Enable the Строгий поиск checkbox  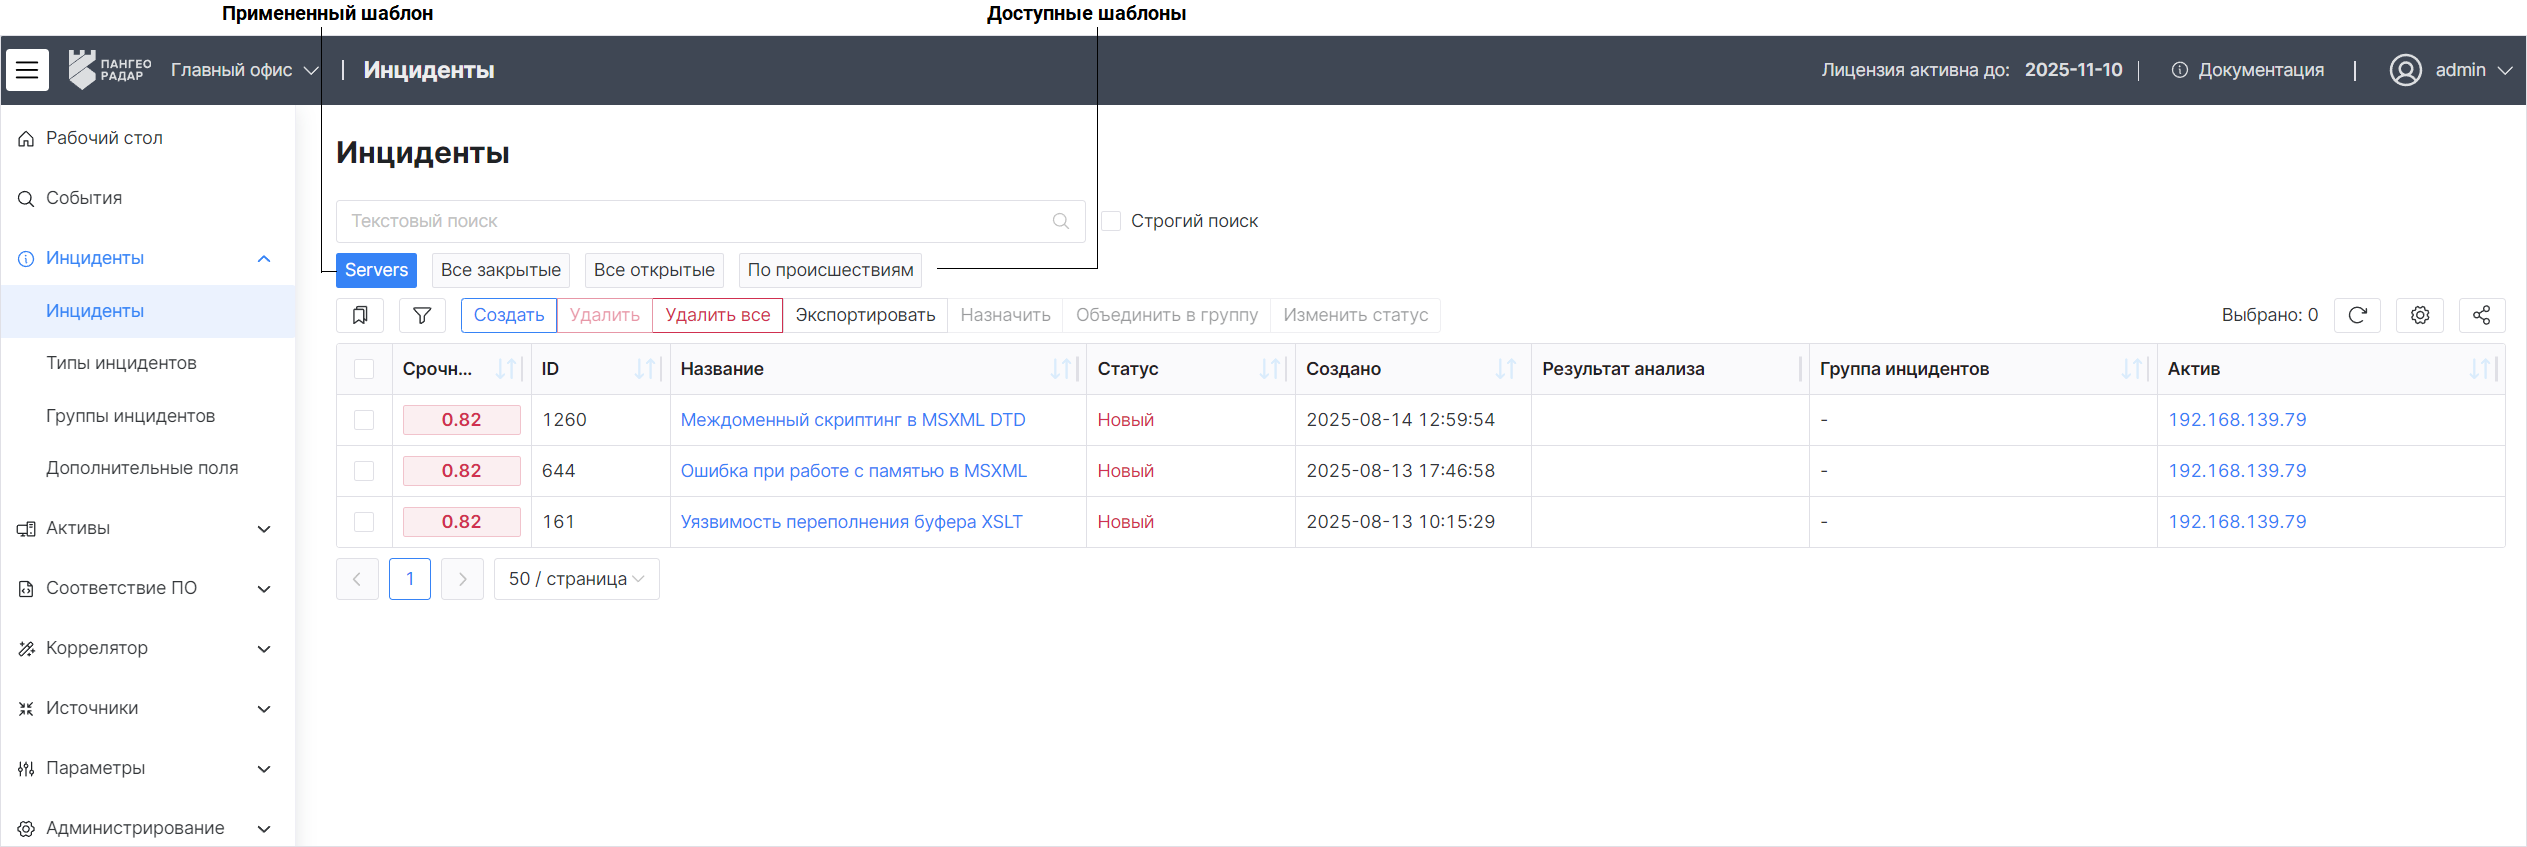[x=1111, y=221]
